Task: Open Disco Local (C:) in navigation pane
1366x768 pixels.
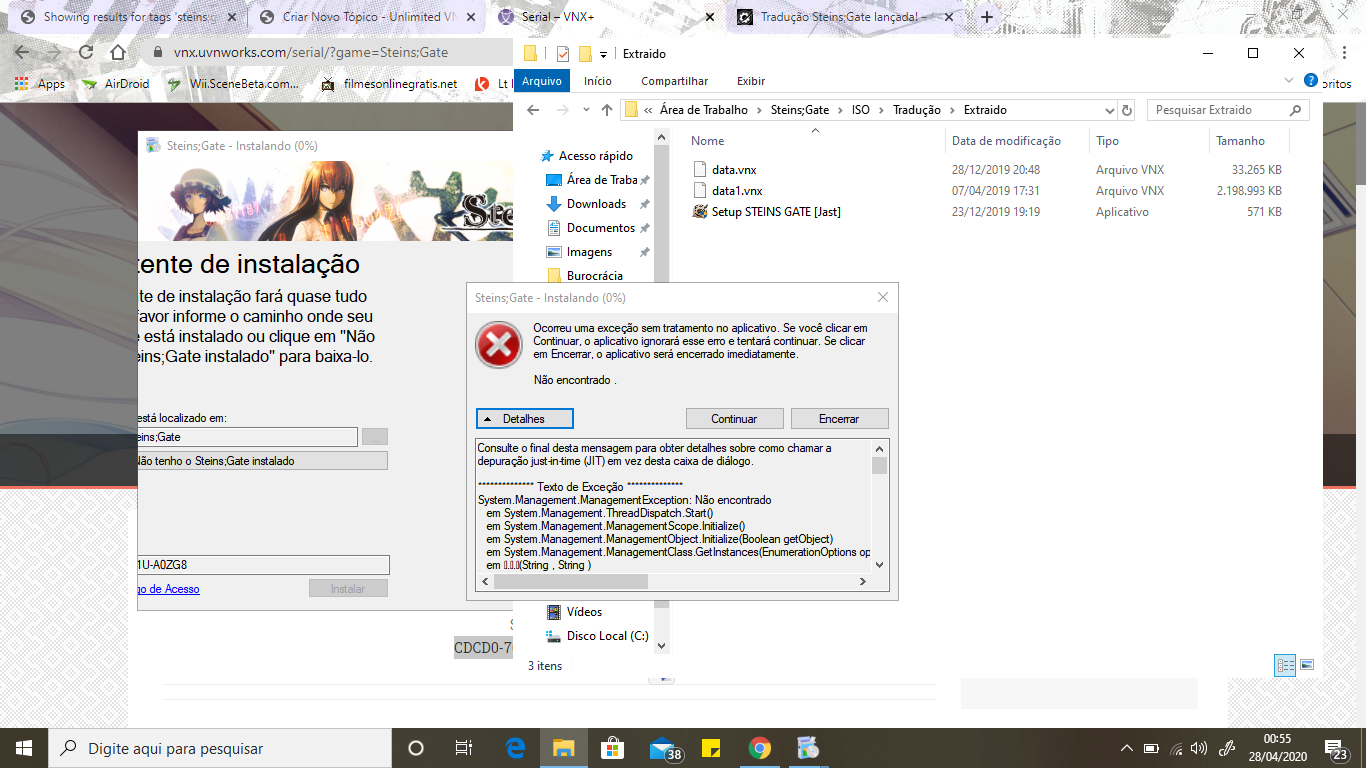Action: 607,636
